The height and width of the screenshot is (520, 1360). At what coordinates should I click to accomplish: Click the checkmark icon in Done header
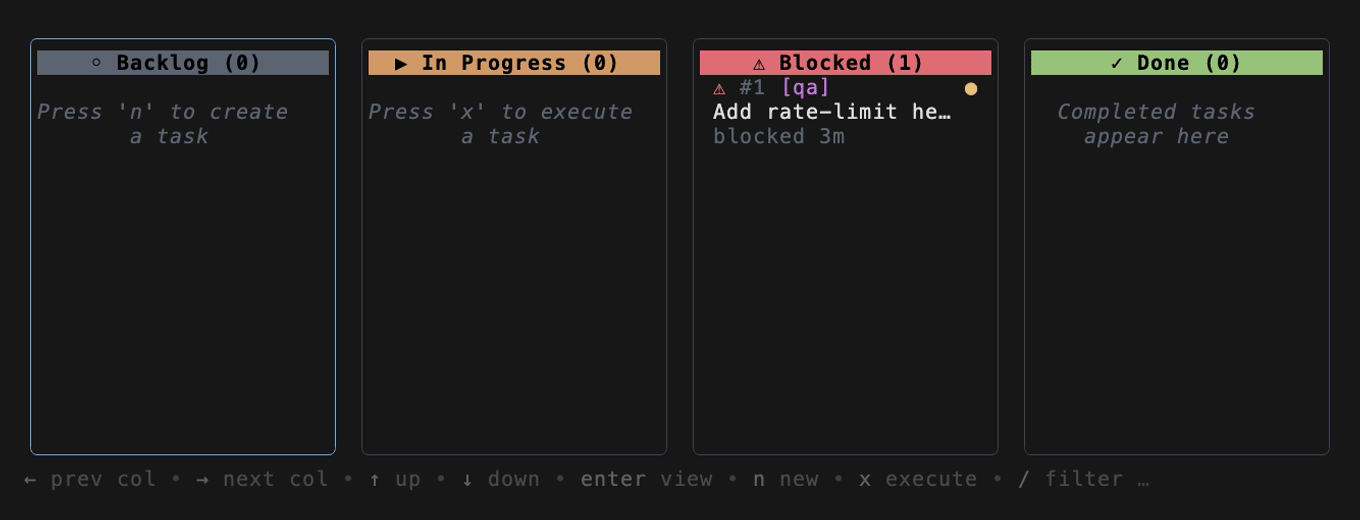pos(1117,63)
